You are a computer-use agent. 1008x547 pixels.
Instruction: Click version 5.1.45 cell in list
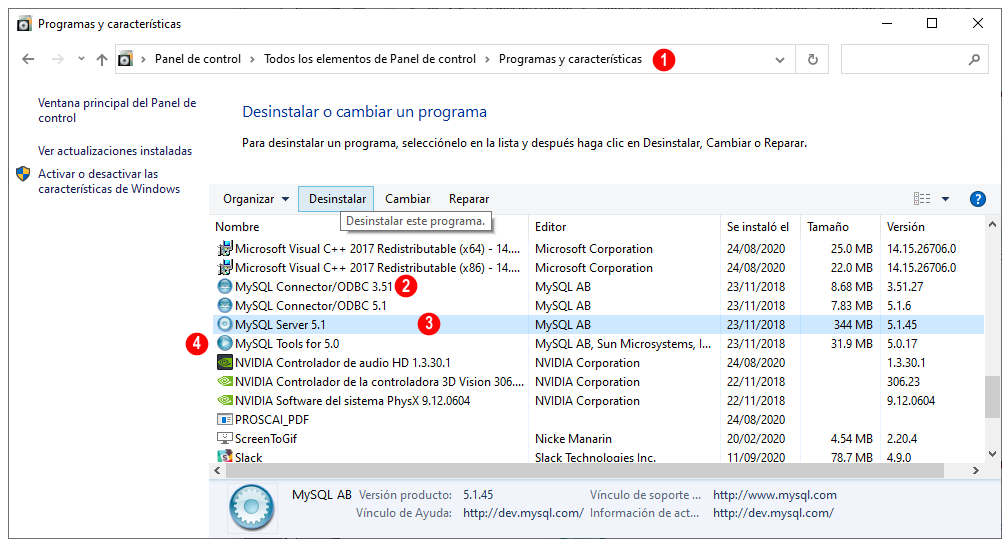point(902,325)
